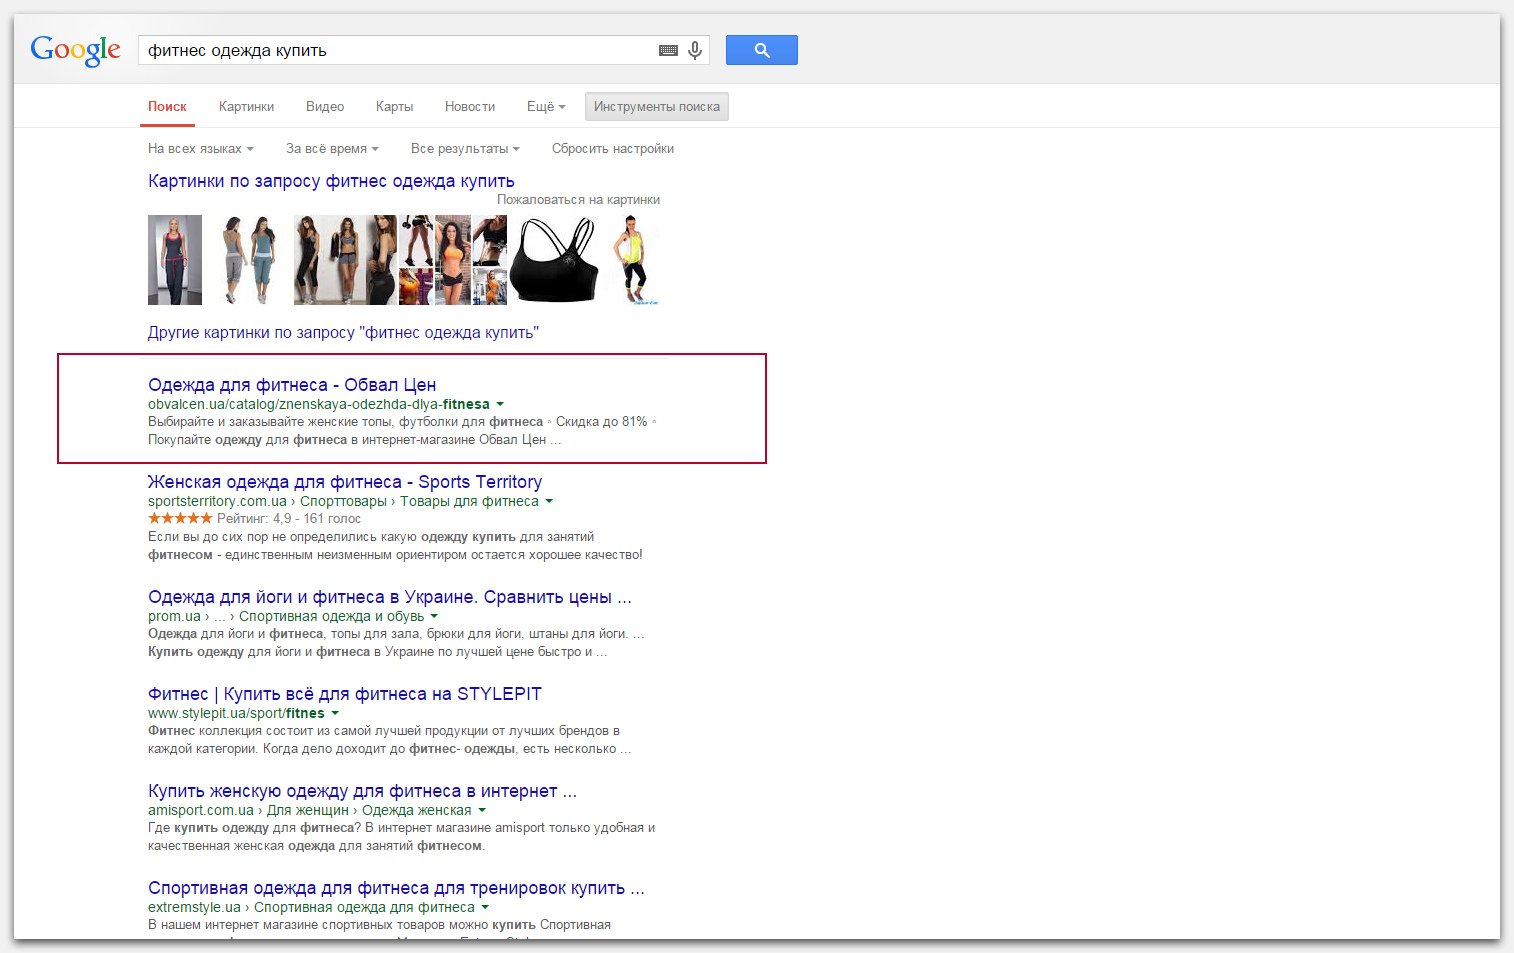
Task: Expand the Ещё menu
Action: (x=546, y=107)
